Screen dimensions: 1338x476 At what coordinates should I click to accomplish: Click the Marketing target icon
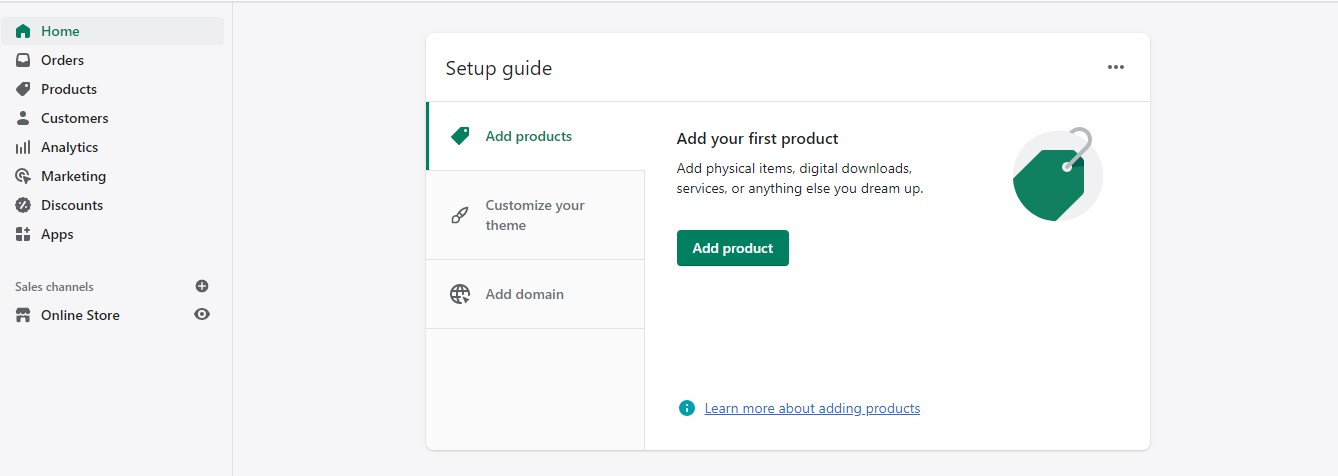coord(23,176)
